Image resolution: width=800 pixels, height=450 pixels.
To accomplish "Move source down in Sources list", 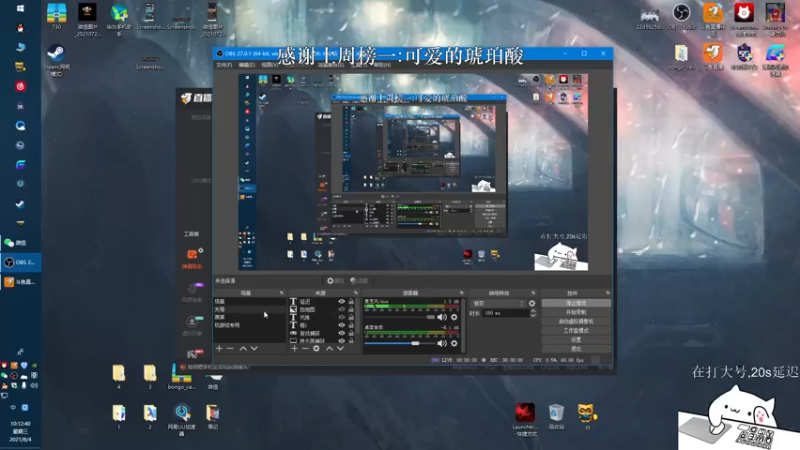I will tap(340, 348).
